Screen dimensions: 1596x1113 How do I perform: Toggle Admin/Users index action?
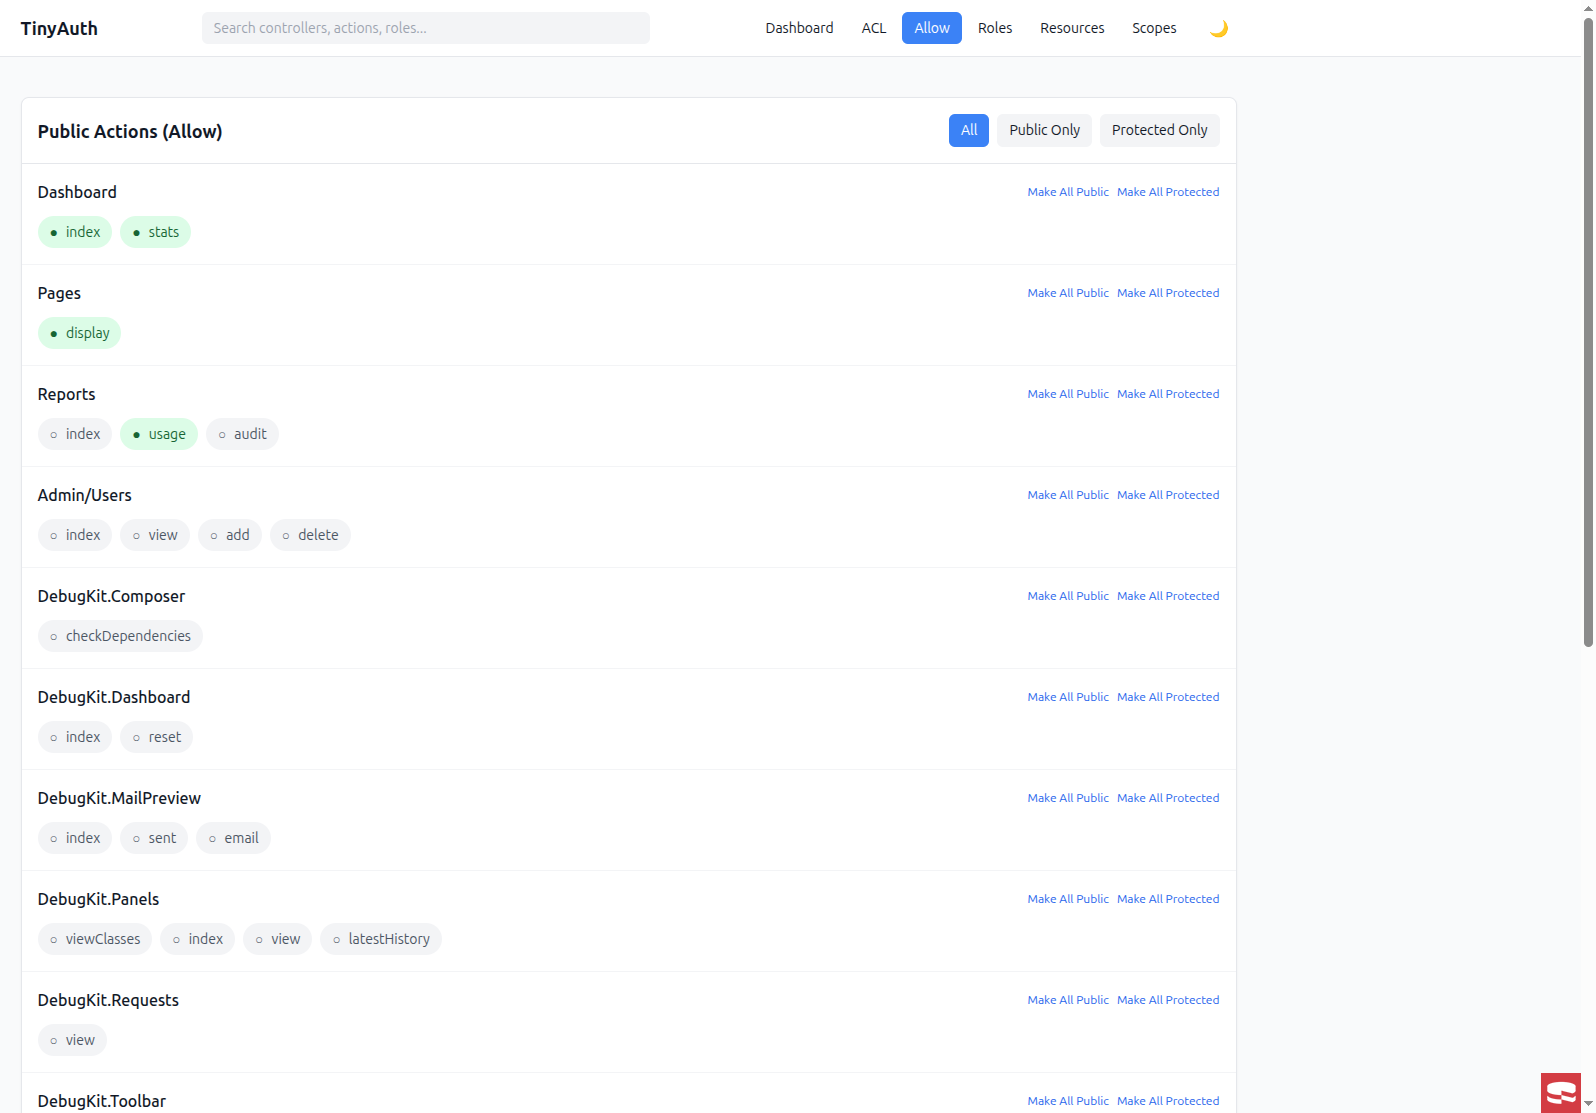75,535
